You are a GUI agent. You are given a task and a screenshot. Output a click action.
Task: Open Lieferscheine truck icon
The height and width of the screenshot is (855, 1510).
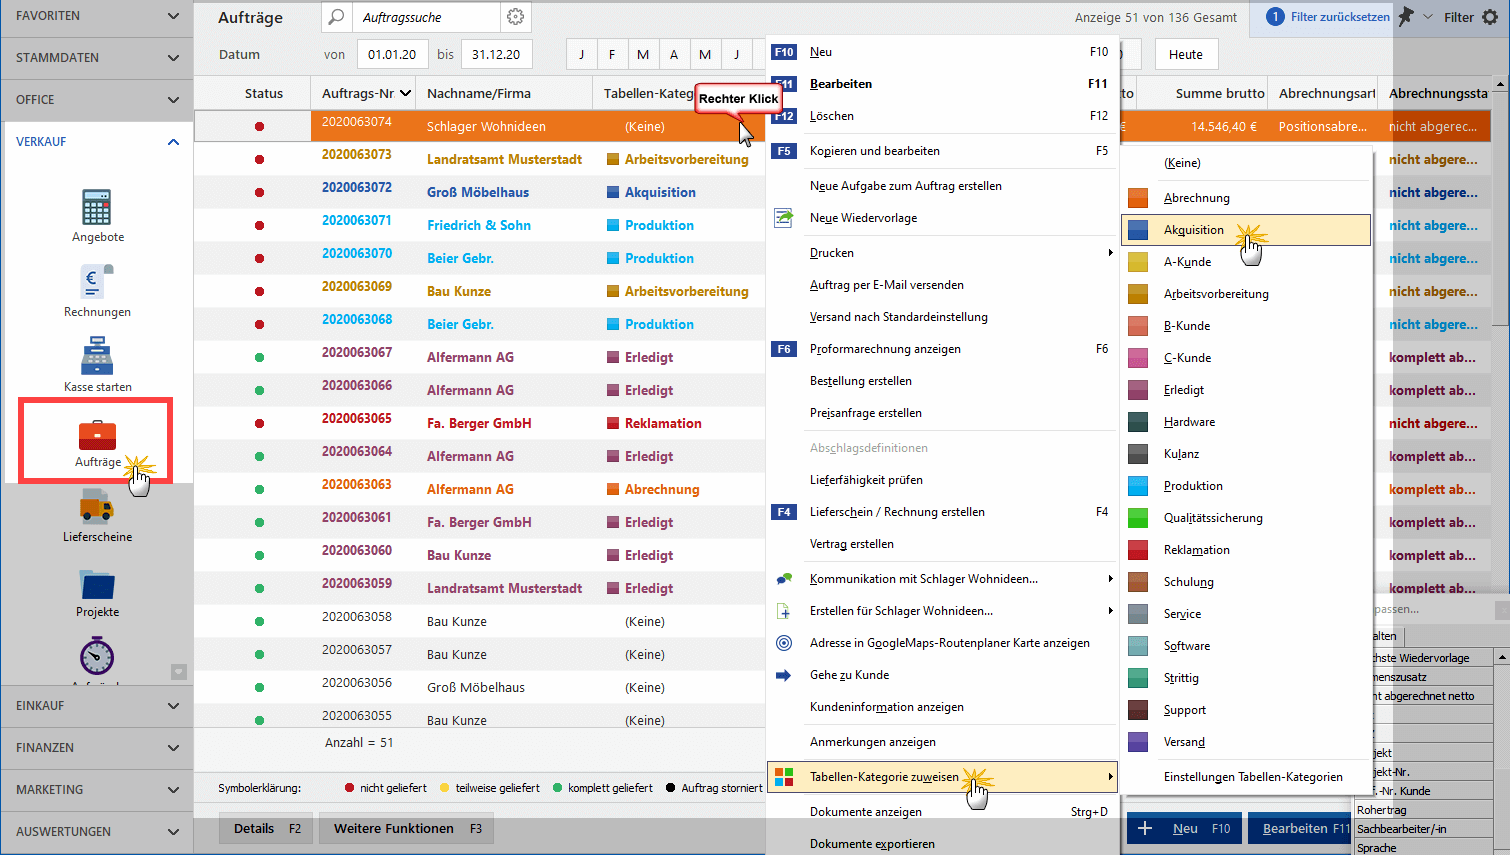[97, 506]
